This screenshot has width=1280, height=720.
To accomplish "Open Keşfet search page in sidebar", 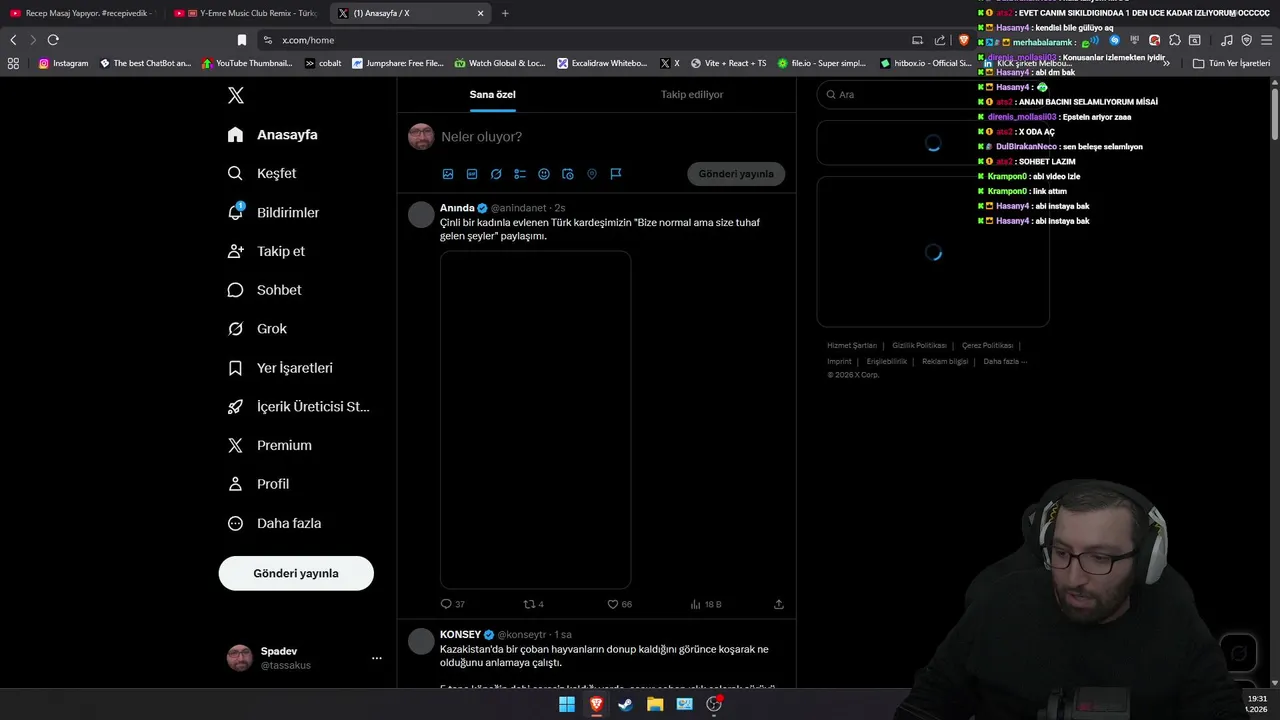I will [262, 173].
